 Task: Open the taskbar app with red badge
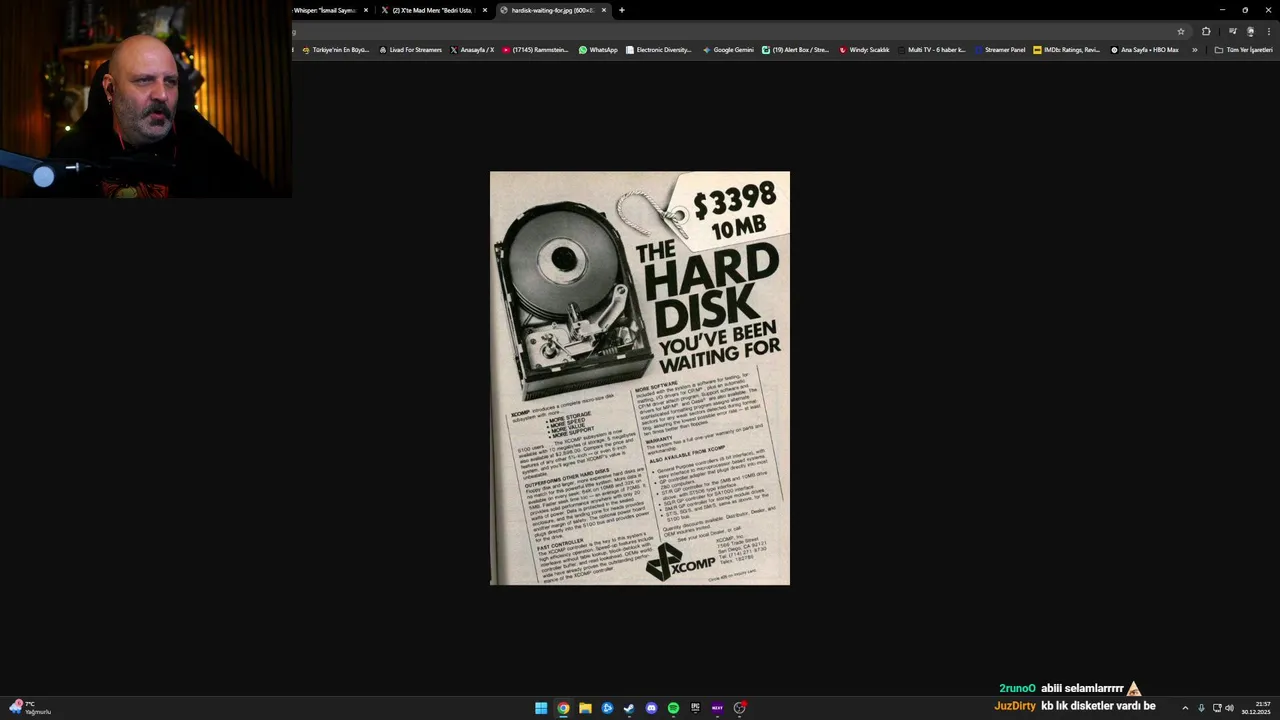point(740,708)
